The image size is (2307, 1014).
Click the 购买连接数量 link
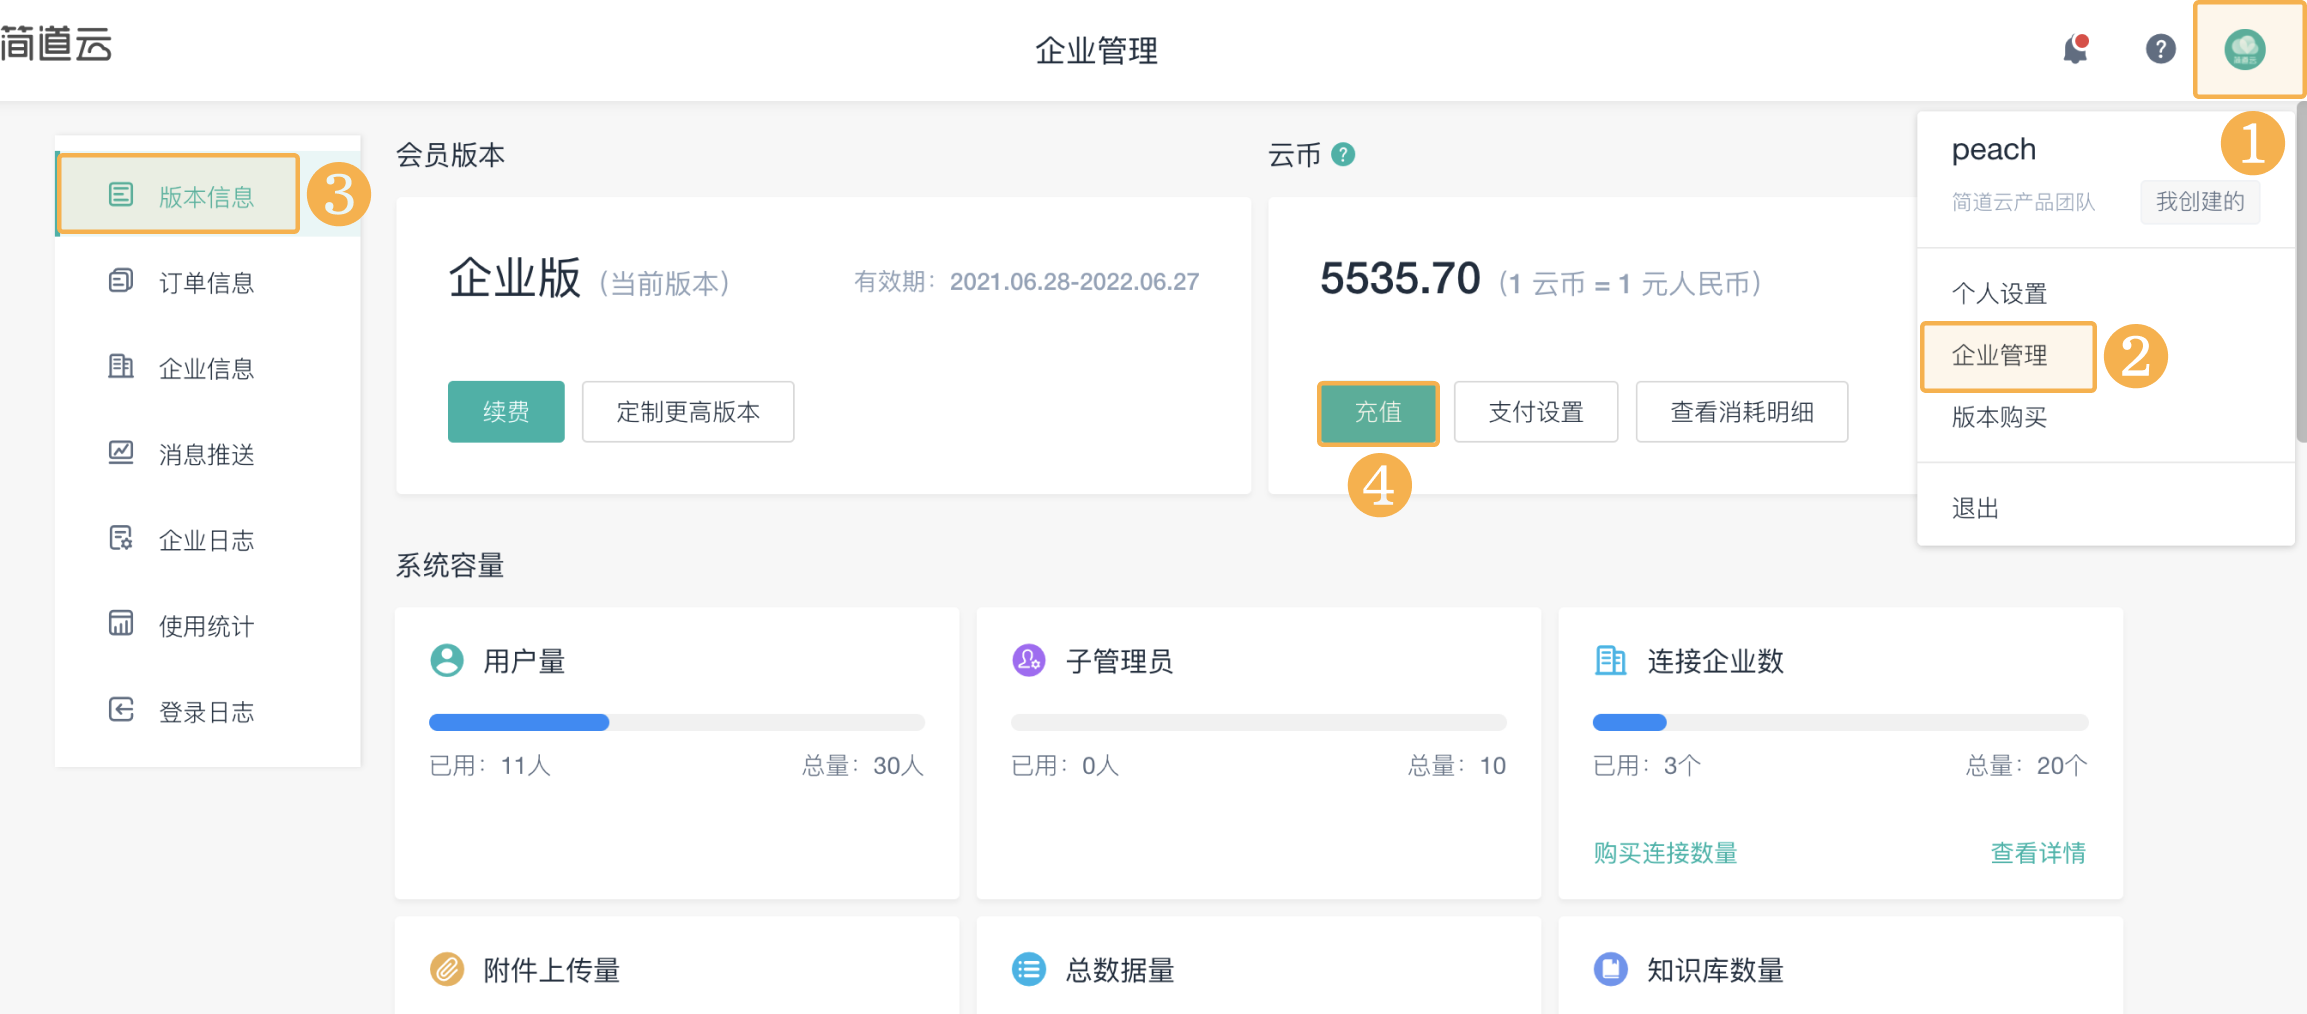click(1665, 853)
